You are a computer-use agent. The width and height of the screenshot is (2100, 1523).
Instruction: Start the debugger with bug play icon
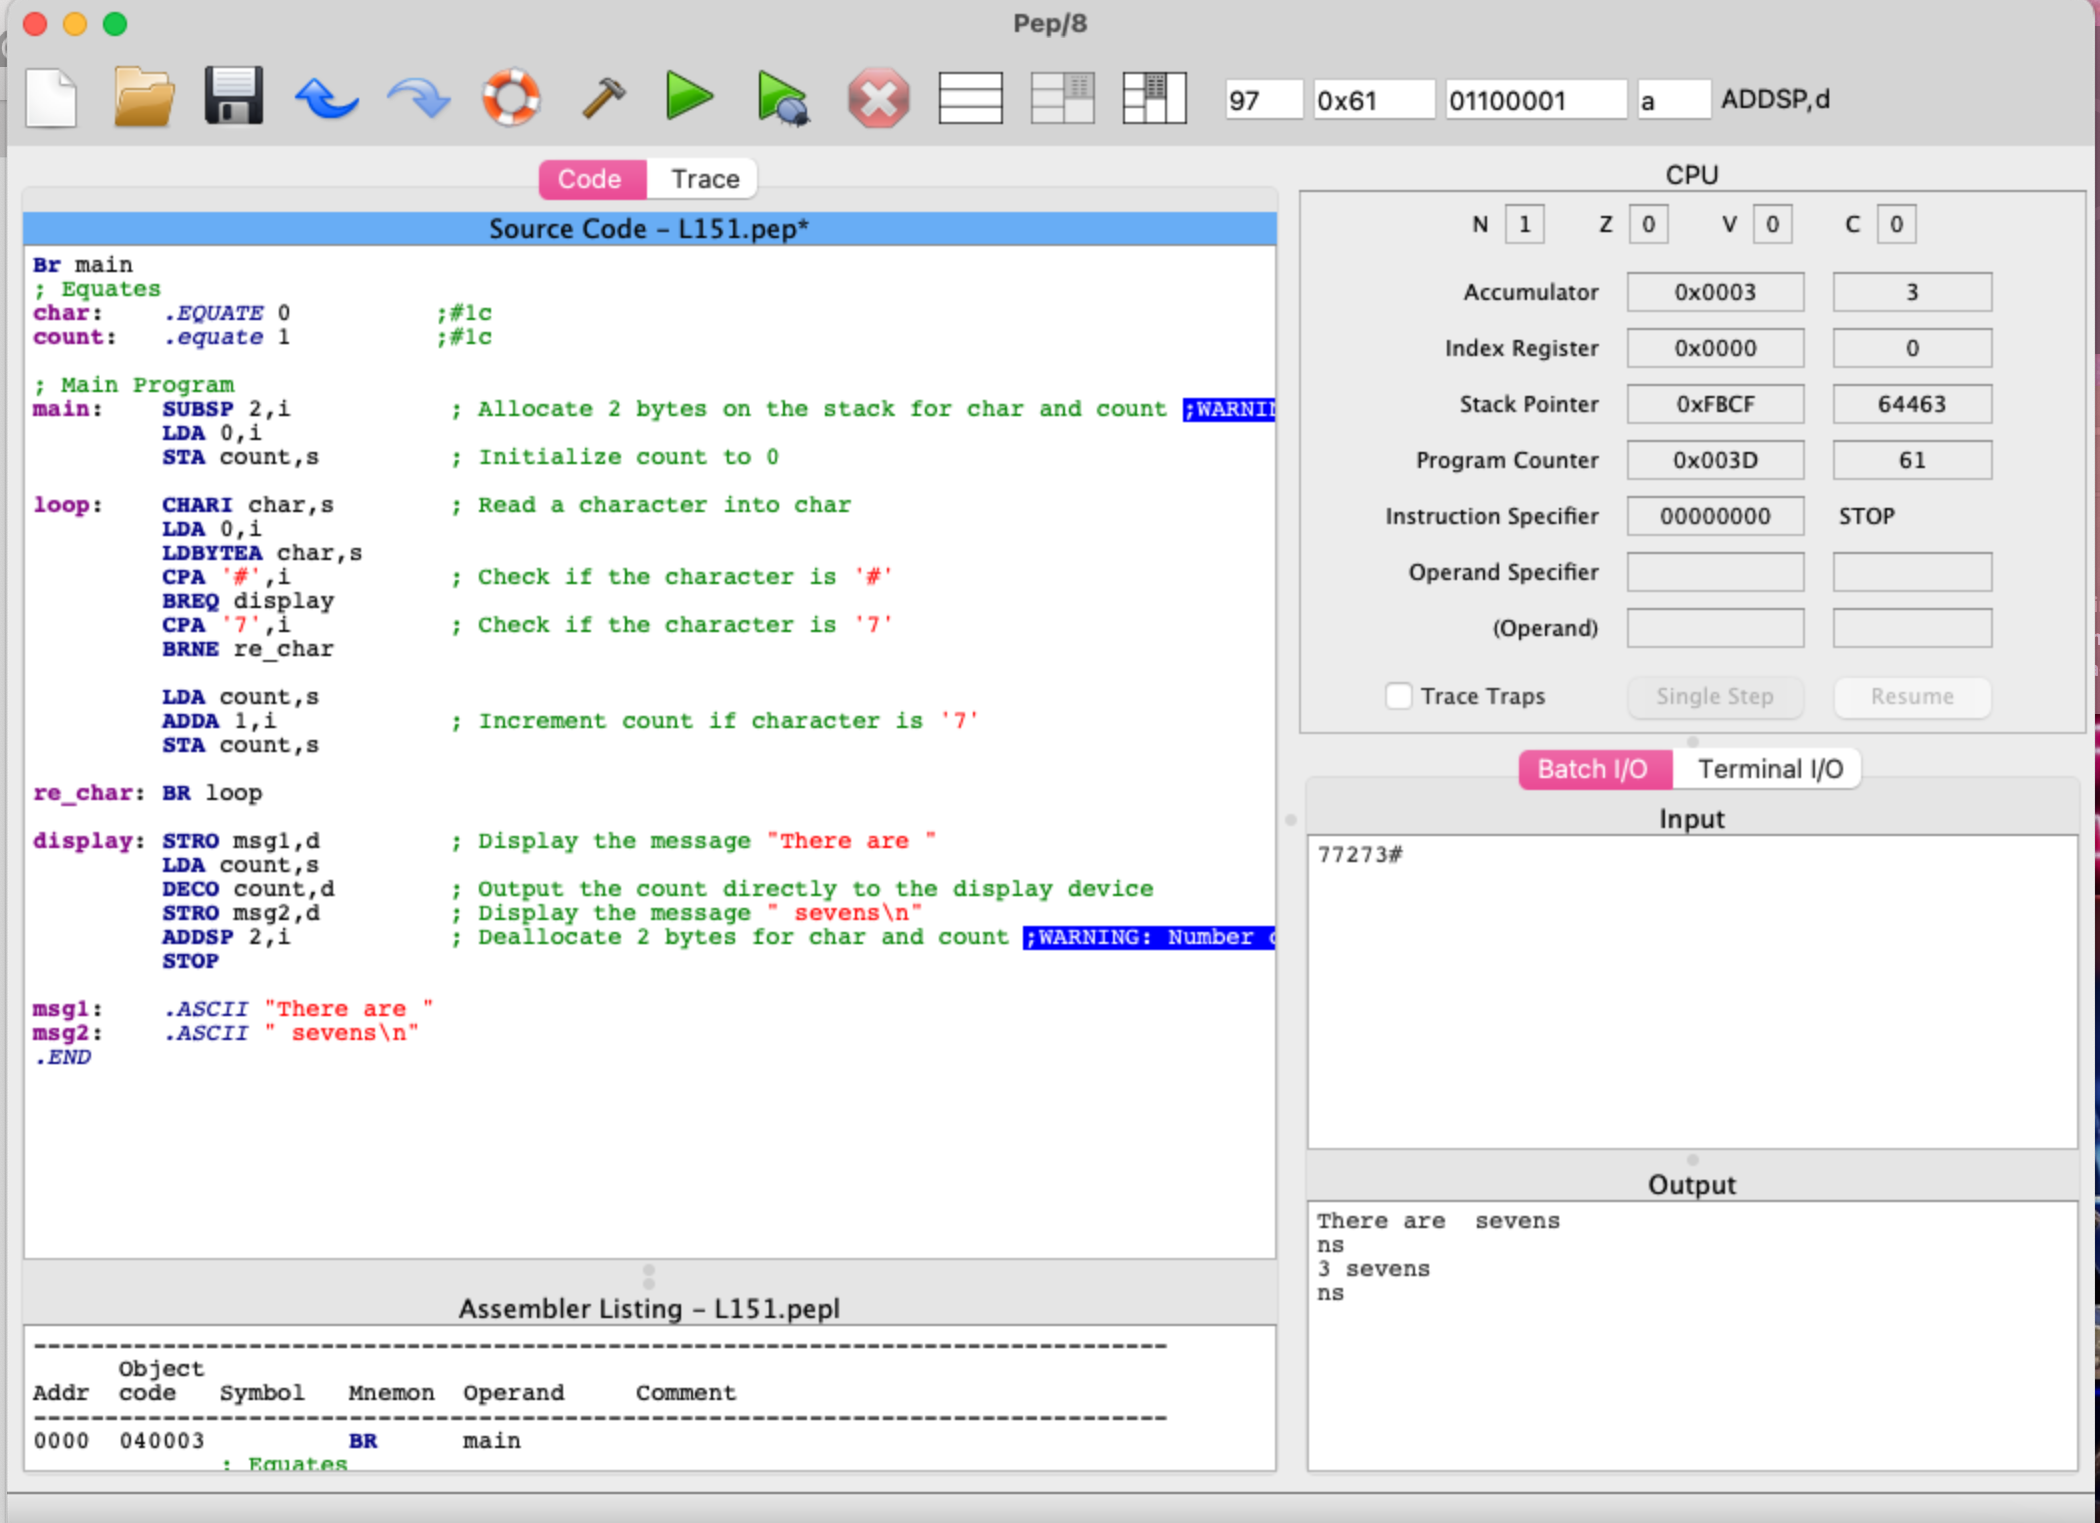[x=782, y=99]
